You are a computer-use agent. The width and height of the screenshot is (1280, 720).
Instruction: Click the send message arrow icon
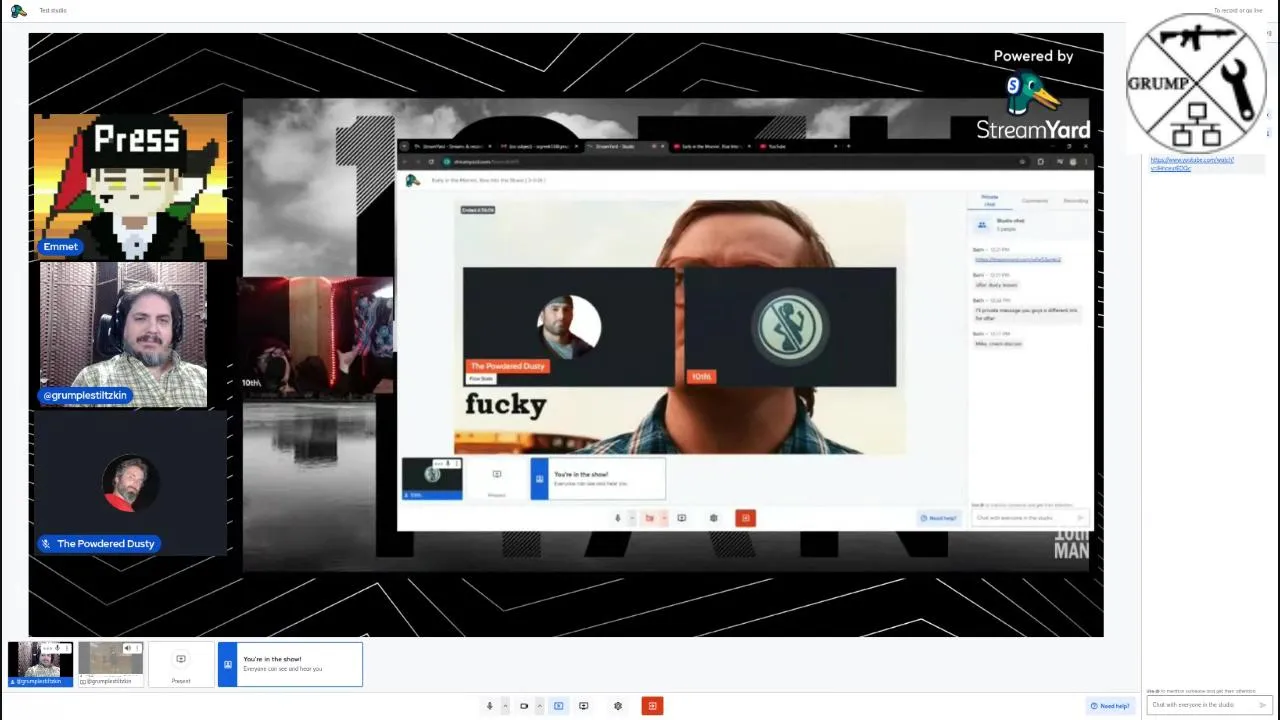[1263, 705]
